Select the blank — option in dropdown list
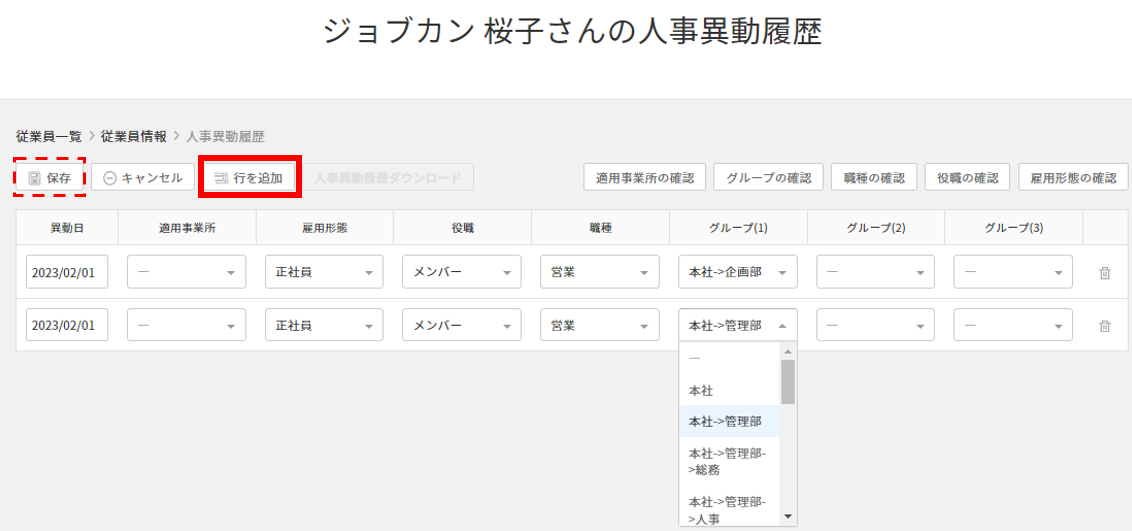Screen dimensions: 1132x531 click(730, 359)
